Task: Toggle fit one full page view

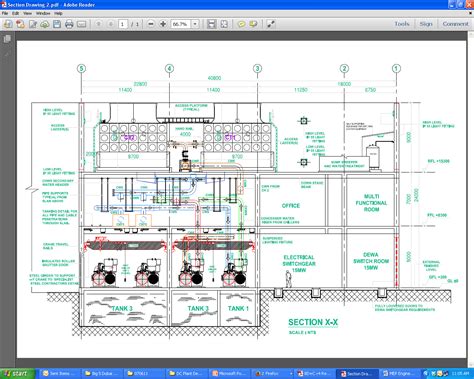Action: 224,24
